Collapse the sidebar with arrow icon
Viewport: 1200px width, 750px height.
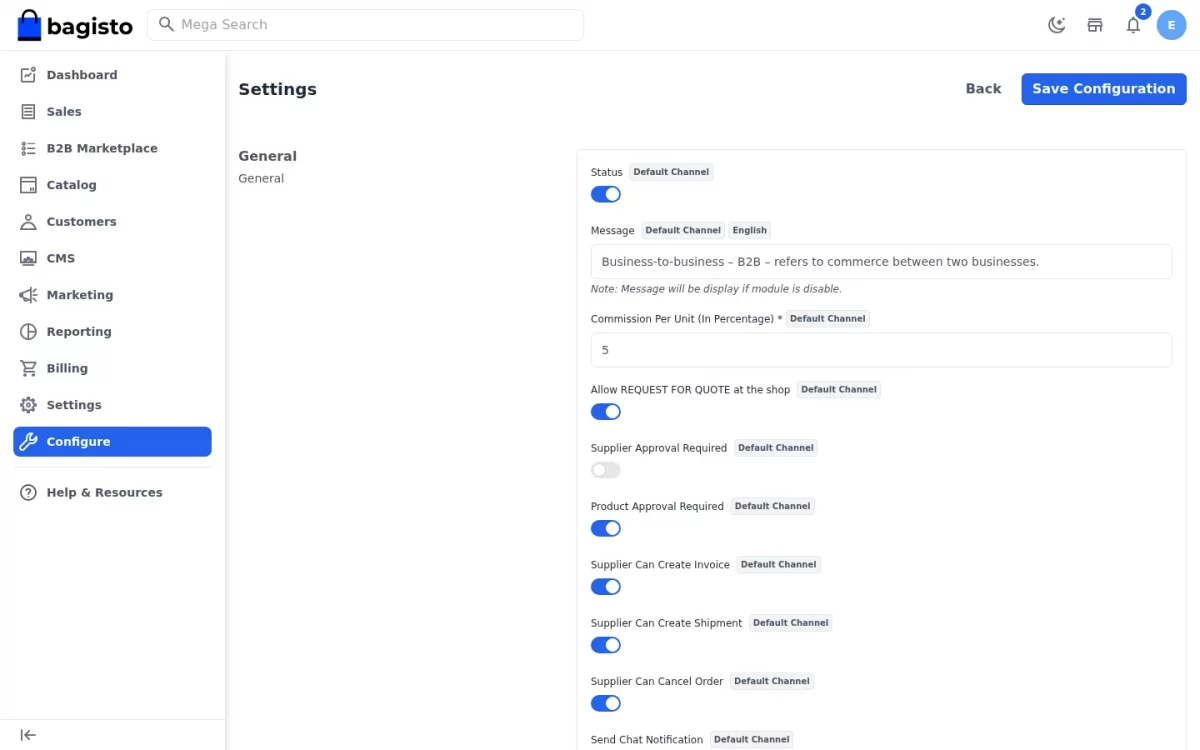28,735
